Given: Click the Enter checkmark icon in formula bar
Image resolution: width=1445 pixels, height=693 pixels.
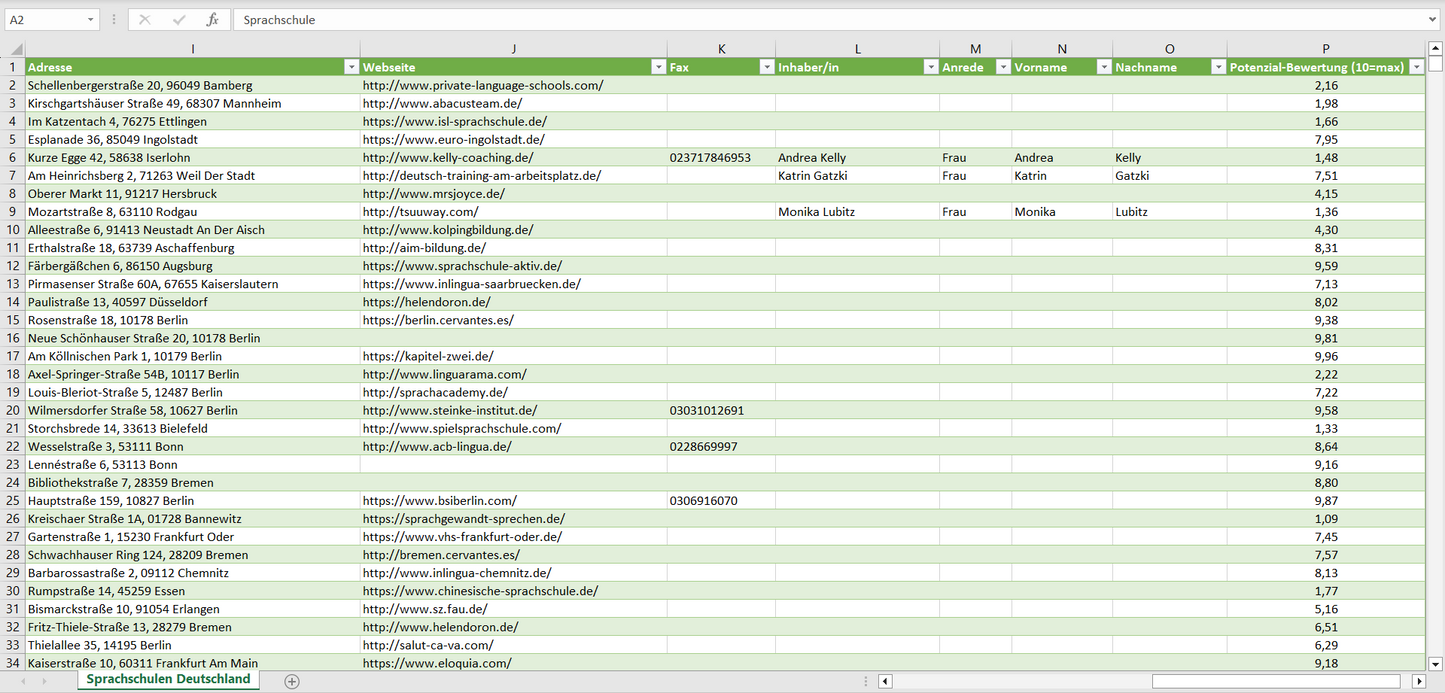Looking at the screenshot, I should point(179,20).
